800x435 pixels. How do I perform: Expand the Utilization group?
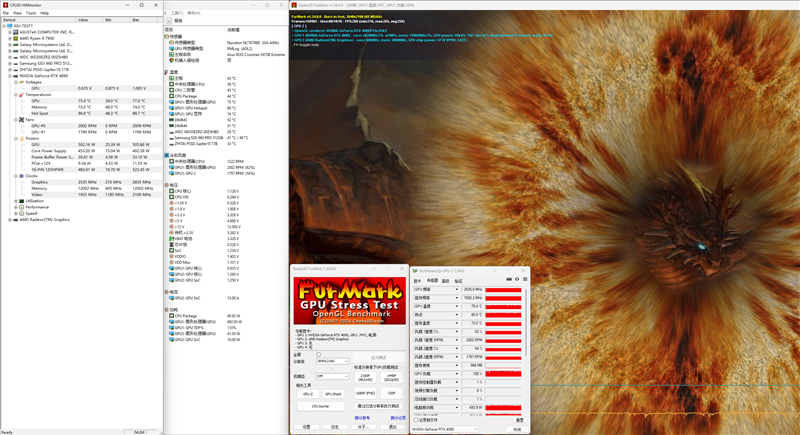click(x=16, y=201)
